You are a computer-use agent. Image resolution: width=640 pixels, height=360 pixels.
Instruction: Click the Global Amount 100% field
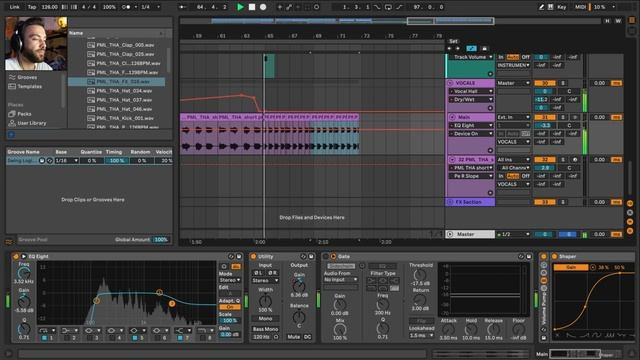pyautogui.click(x=161, y=240)
